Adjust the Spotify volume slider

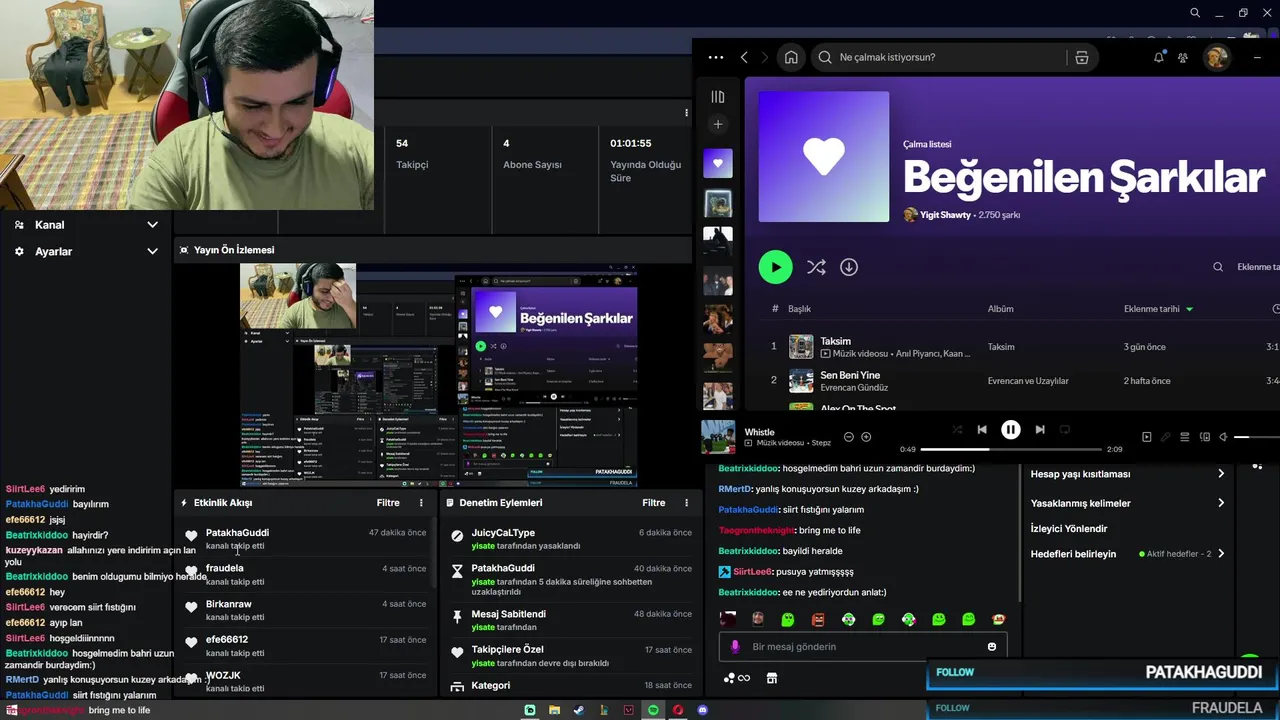1257,437
